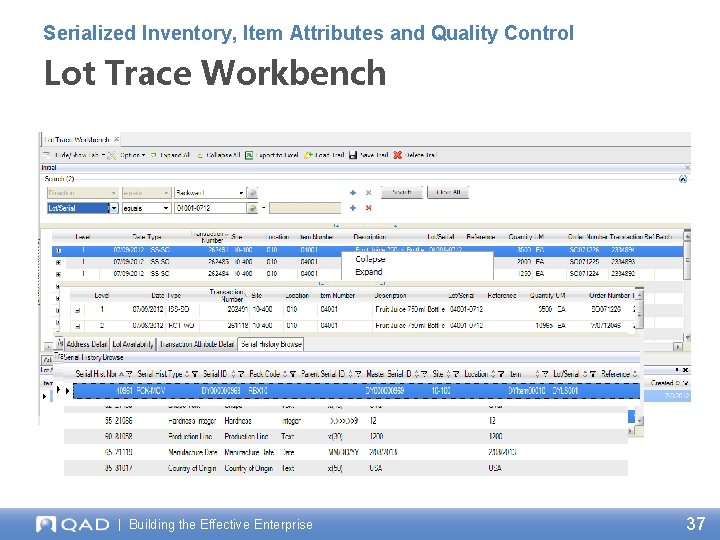The image size is (720, 540).
Task: Select the Manufacture Date attribute row
Action: (x=345, y=452)
